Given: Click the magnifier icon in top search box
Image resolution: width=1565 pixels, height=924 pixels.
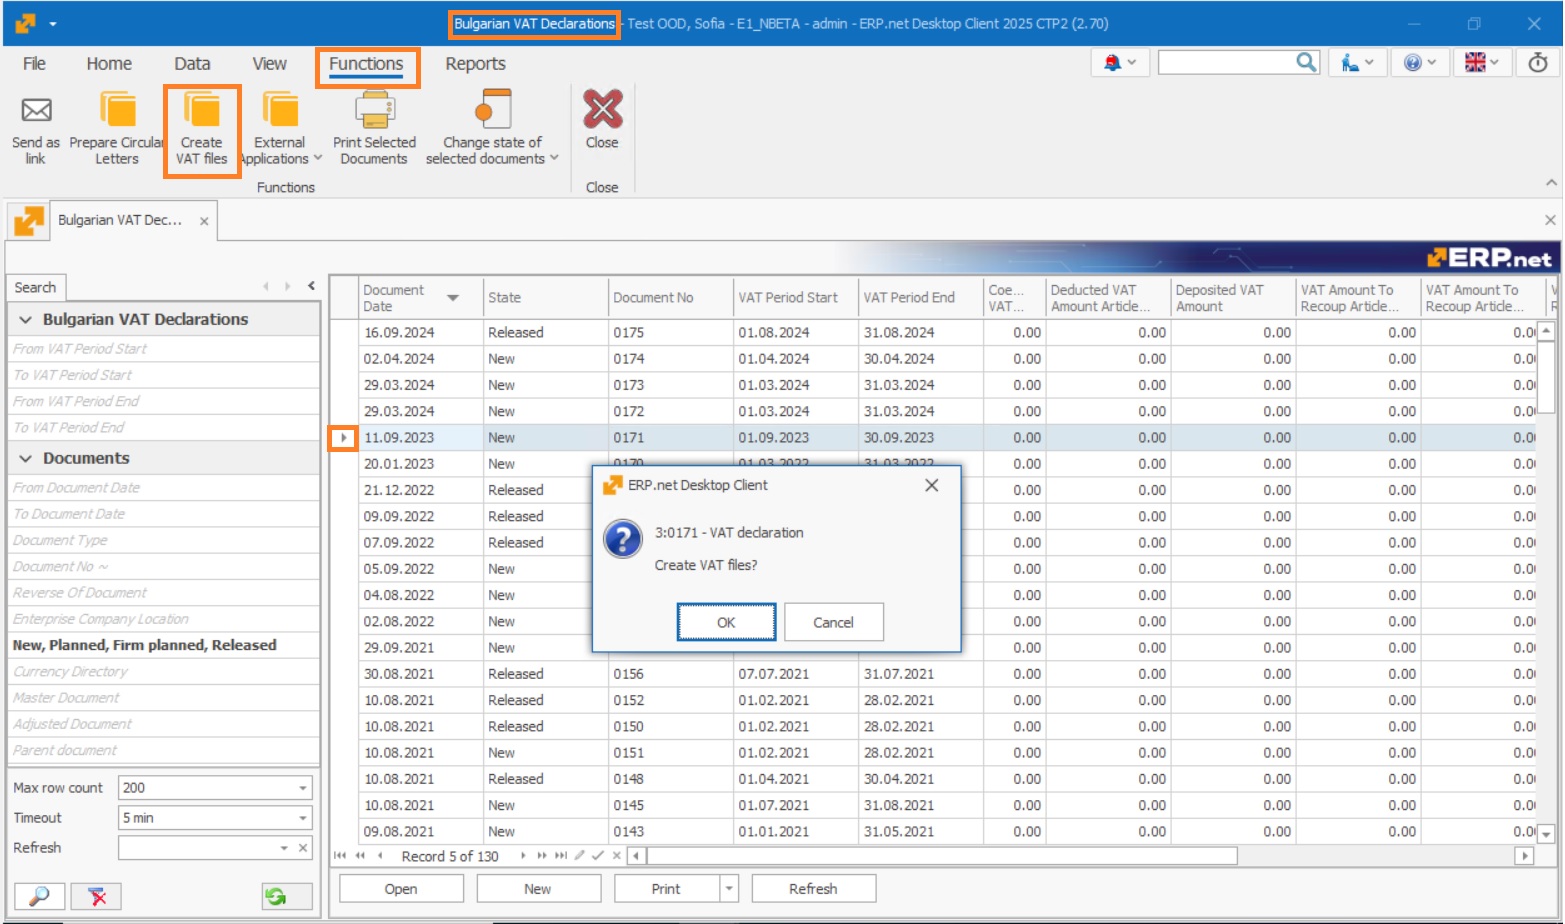Looking at the screenshot, I should pos(1306,62).
